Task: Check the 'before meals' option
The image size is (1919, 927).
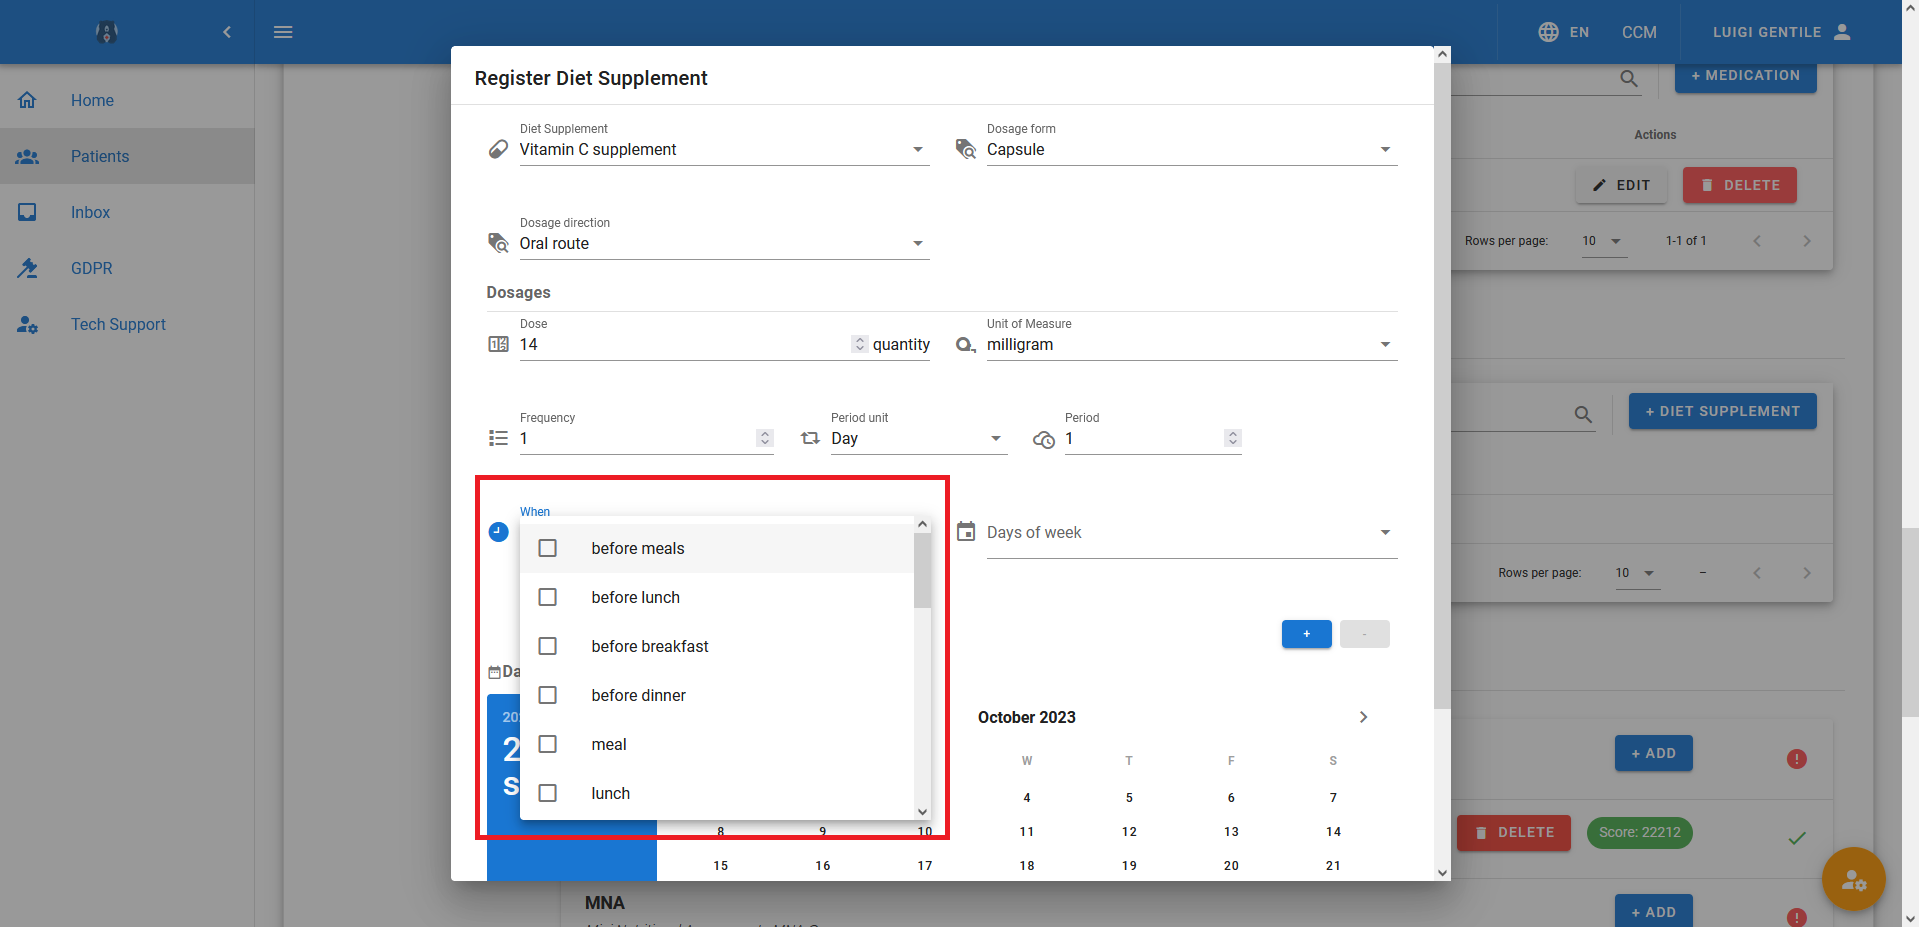Action: (x=548, y=548)
